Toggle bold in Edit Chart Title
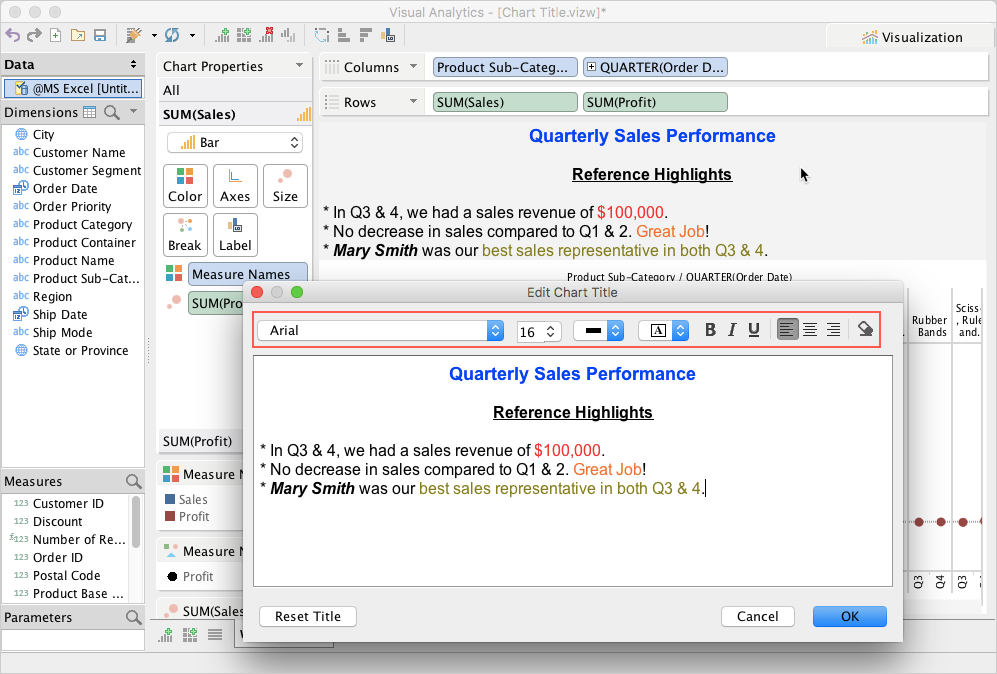This screenshot has height=674, width=997. (710, 329)
